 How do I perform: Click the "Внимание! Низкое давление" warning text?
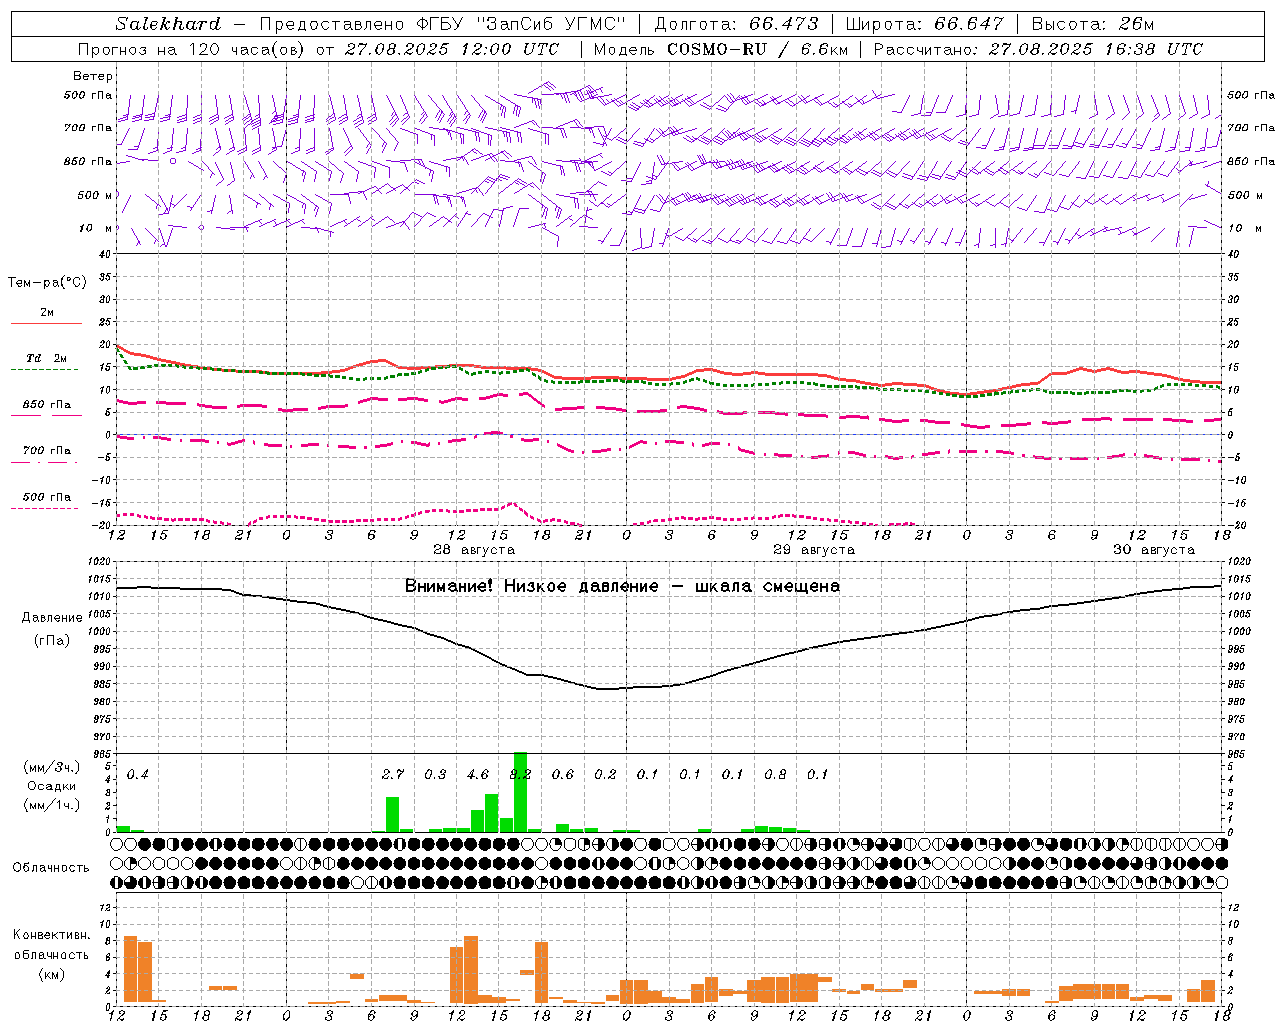tap(531, 586)
